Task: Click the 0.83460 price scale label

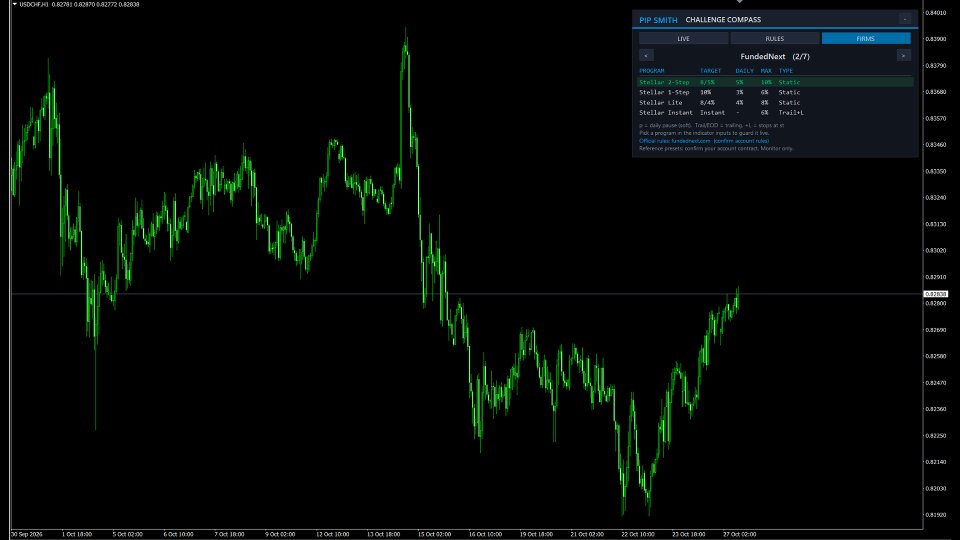Action: coord(936,145)
